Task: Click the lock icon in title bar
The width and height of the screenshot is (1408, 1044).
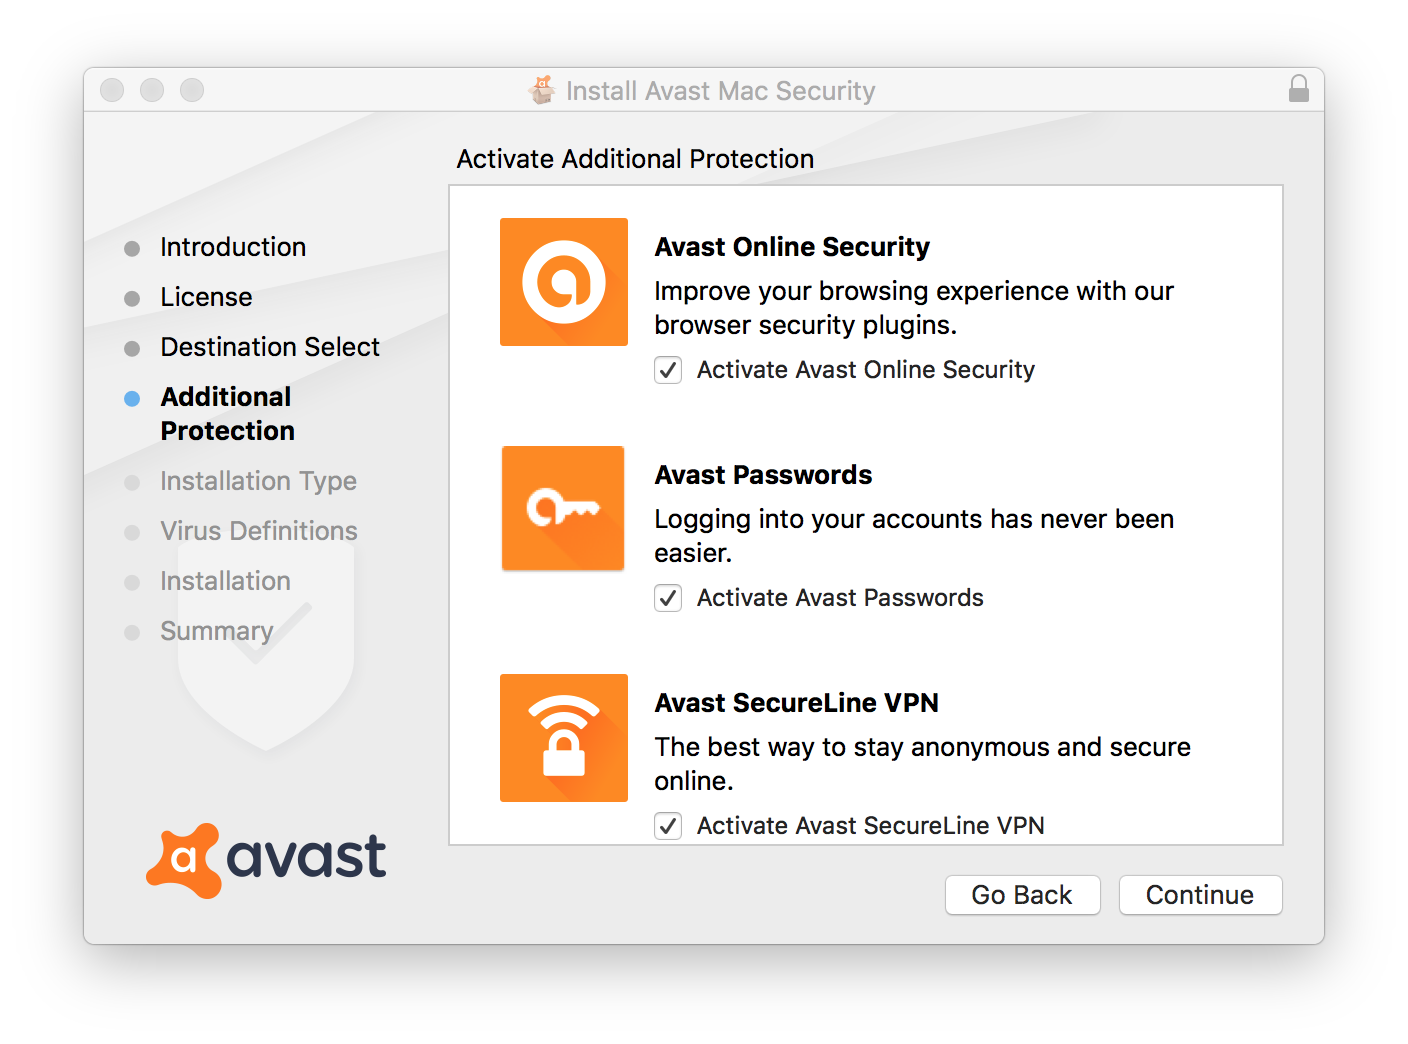Action: [1298, 89]
